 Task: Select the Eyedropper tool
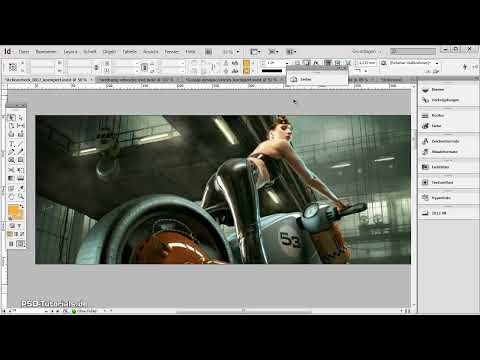(x=21, y=188)
